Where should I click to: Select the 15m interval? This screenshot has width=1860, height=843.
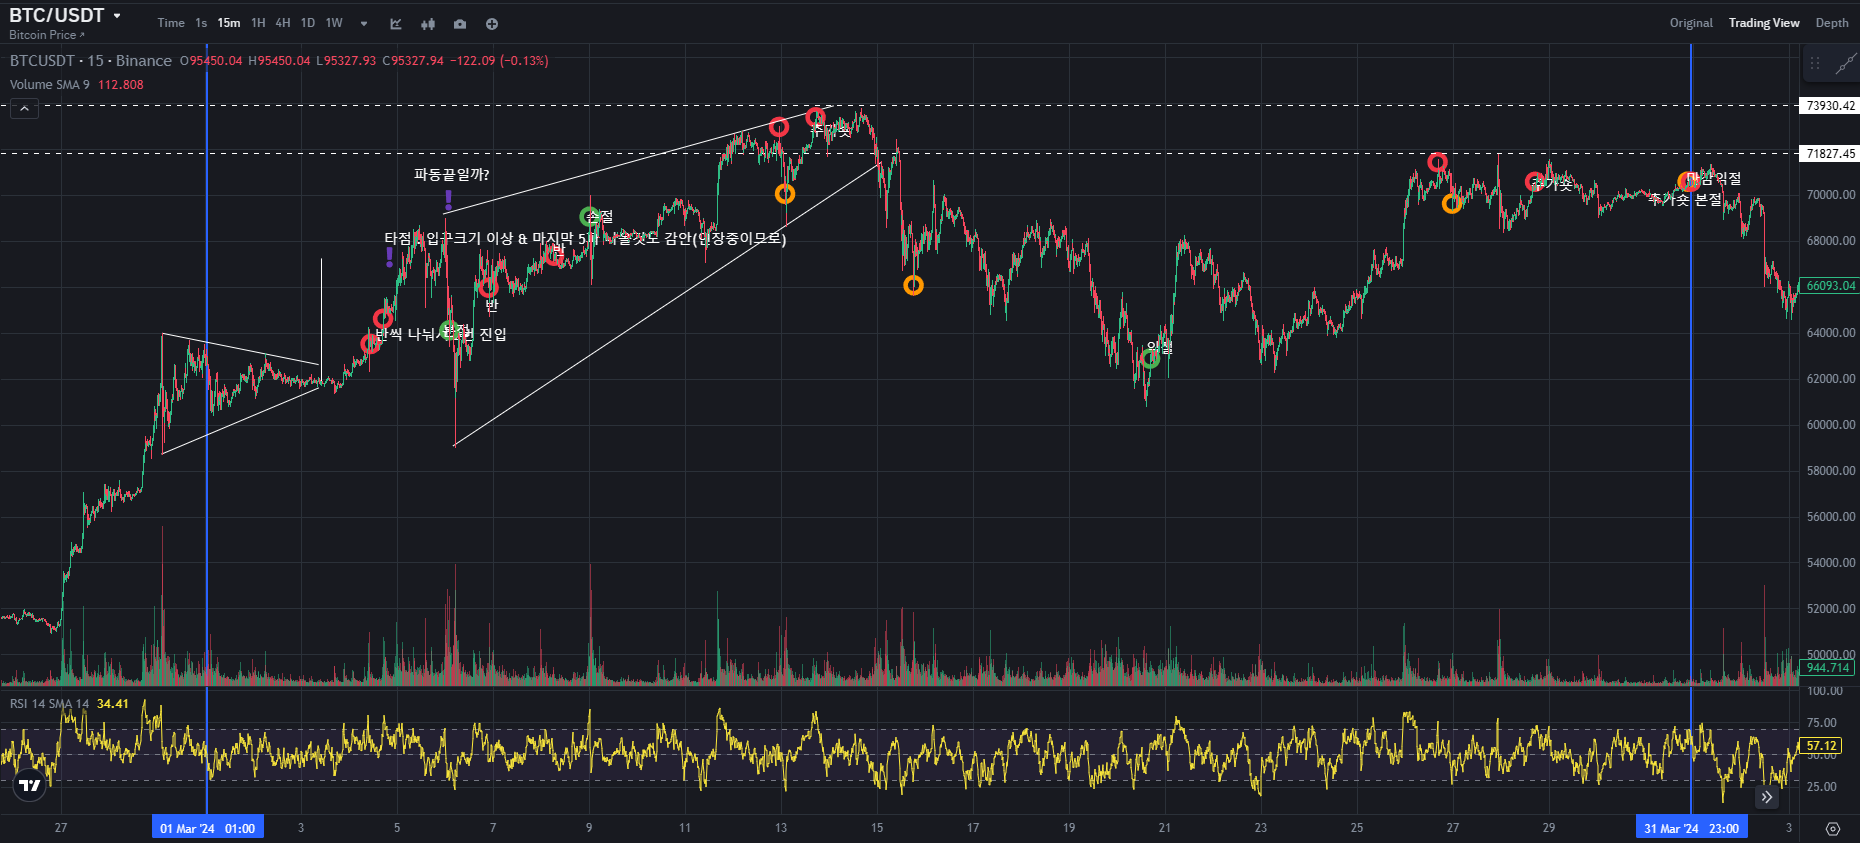point(229,23)
